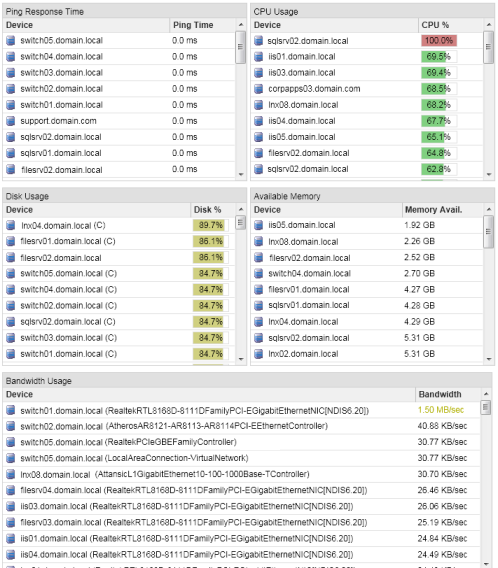This screenshot has height=568, width=498.
Task: Click server icon next to corpapps03.domain.com
Action: tap(258, 89)
